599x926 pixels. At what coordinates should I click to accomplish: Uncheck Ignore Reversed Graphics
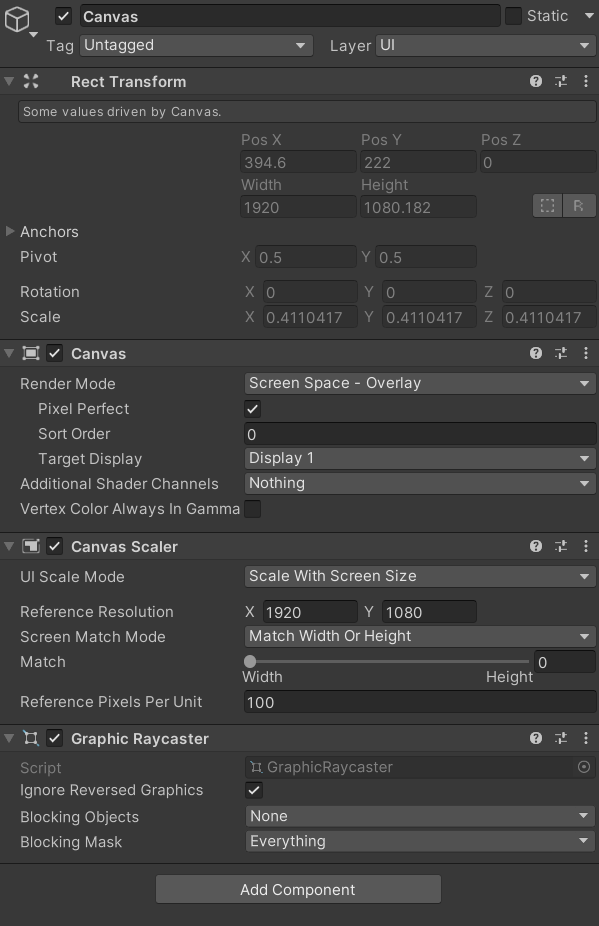(x=254, y=790)
